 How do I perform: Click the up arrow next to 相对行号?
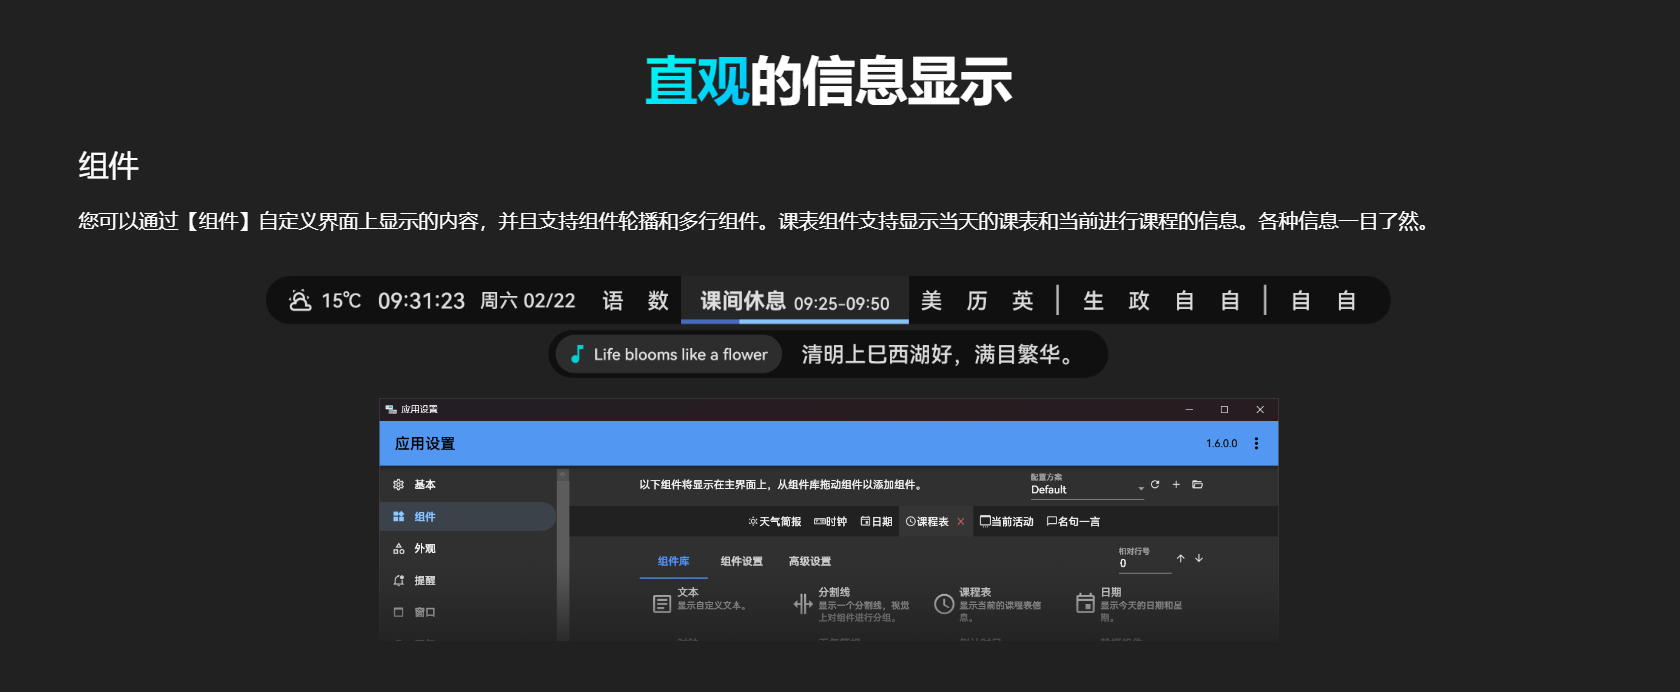(1181, 558)
